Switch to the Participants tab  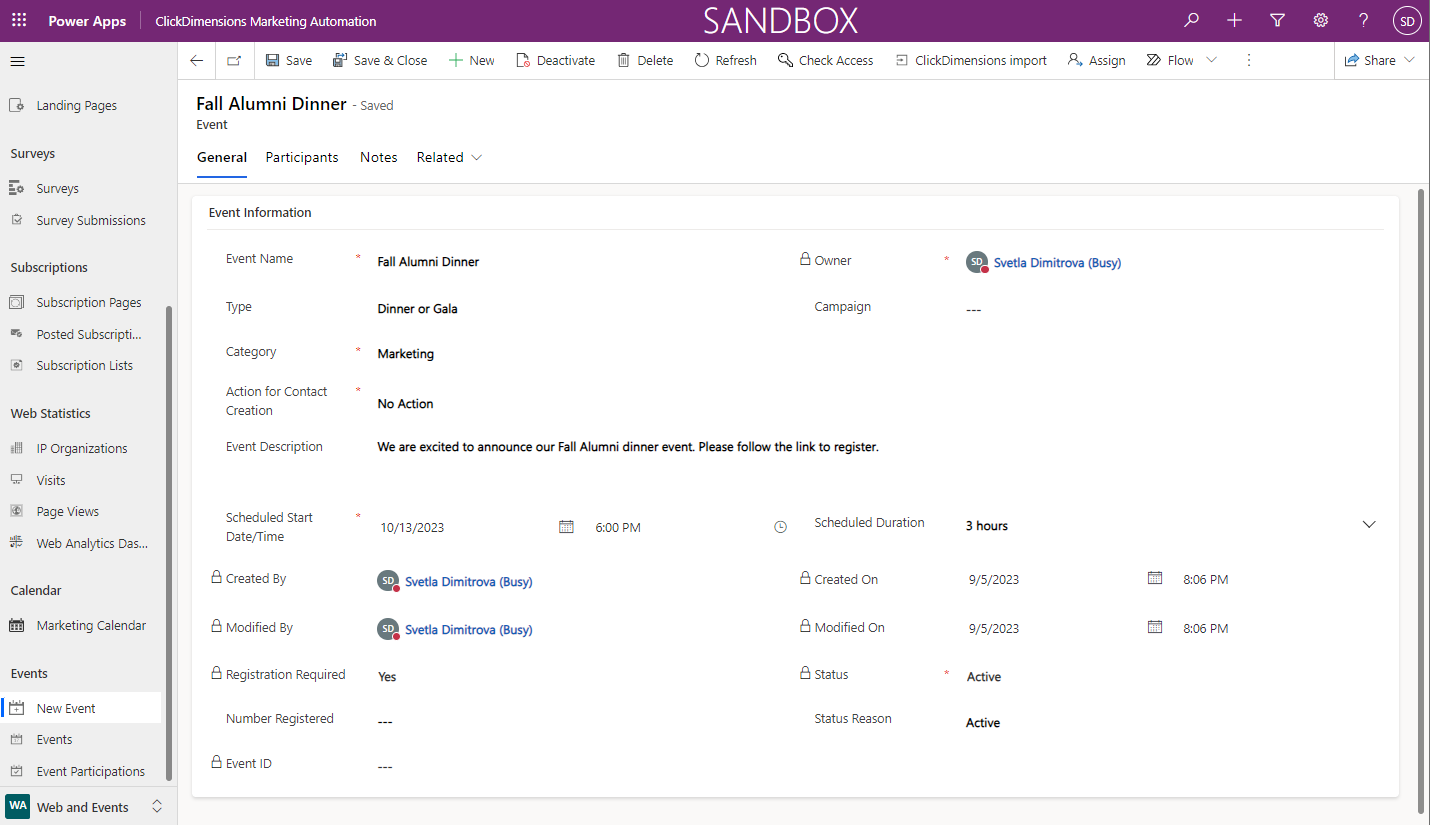pos(302,157)
